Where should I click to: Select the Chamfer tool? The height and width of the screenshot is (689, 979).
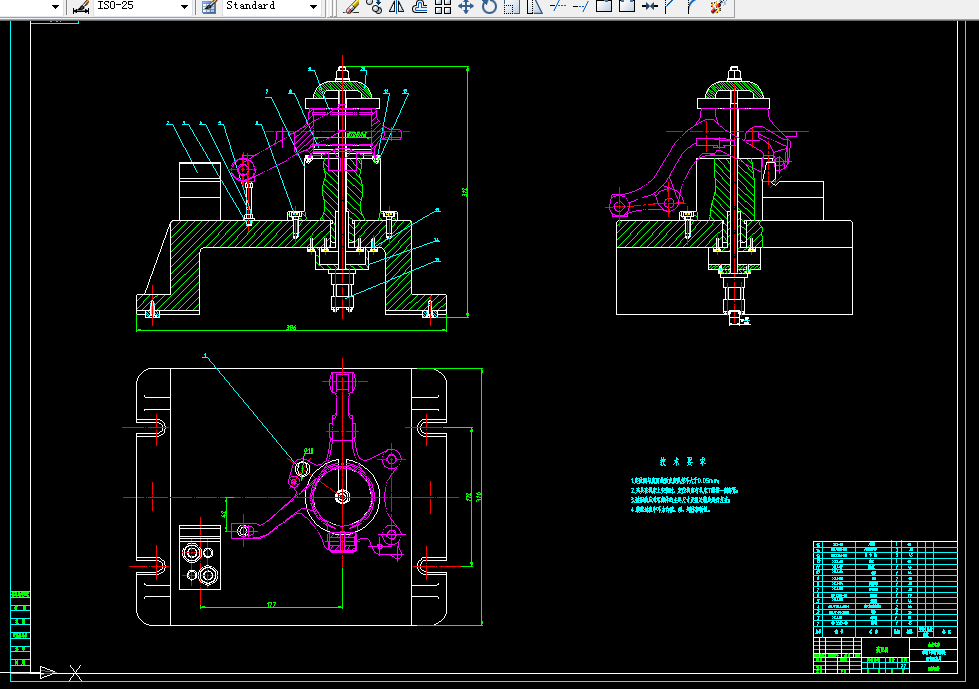pos(670,7)
